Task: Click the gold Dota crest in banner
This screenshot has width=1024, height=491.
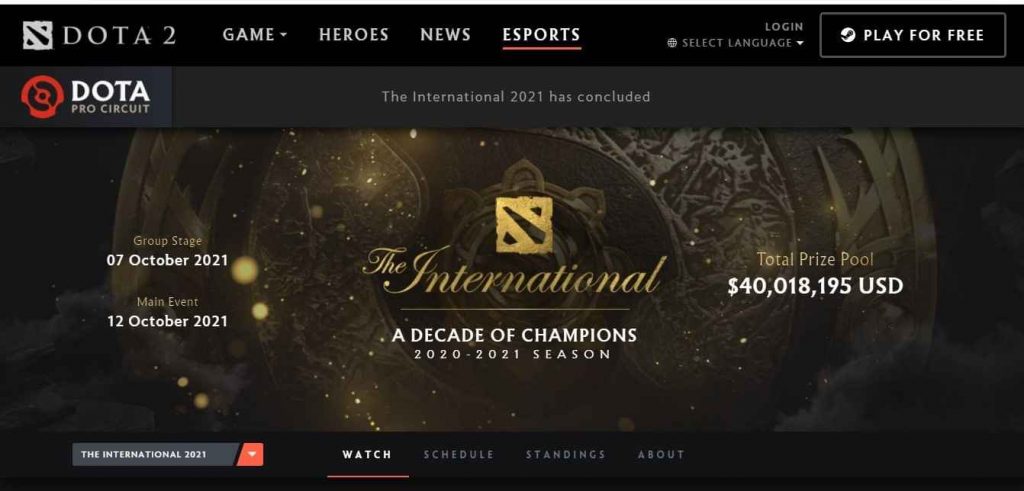Action: (524, 225)
